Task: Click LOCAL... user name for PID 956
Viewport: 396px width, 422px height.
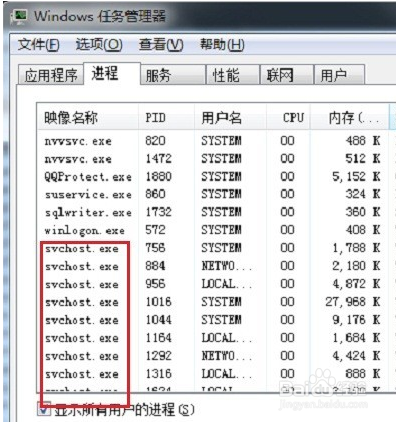Action: tap(226, 284)
